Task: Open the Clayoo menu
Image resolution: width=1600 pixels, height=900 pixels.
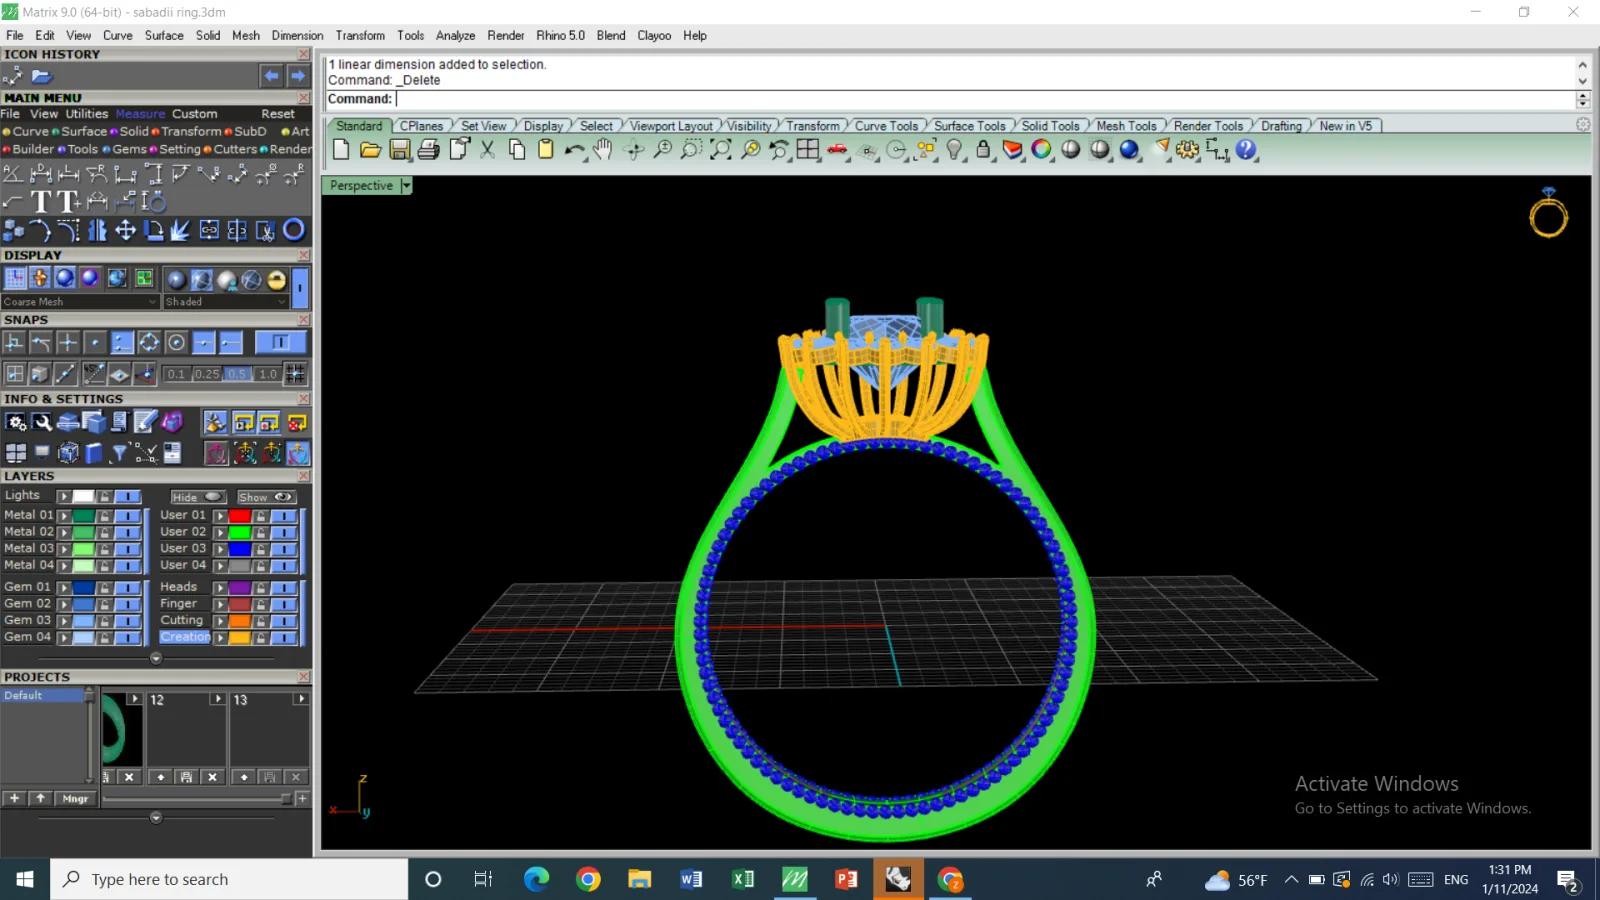Action: pos(654,35)
